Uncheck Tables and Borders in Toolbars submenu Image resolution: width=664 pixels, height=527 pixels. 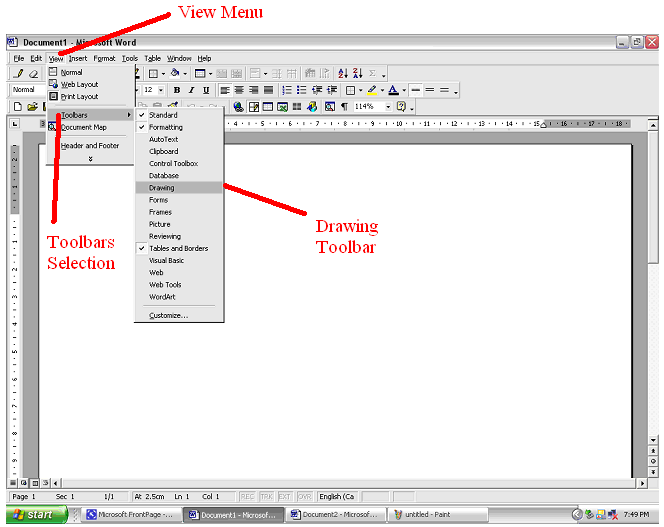tap(179, 249)
